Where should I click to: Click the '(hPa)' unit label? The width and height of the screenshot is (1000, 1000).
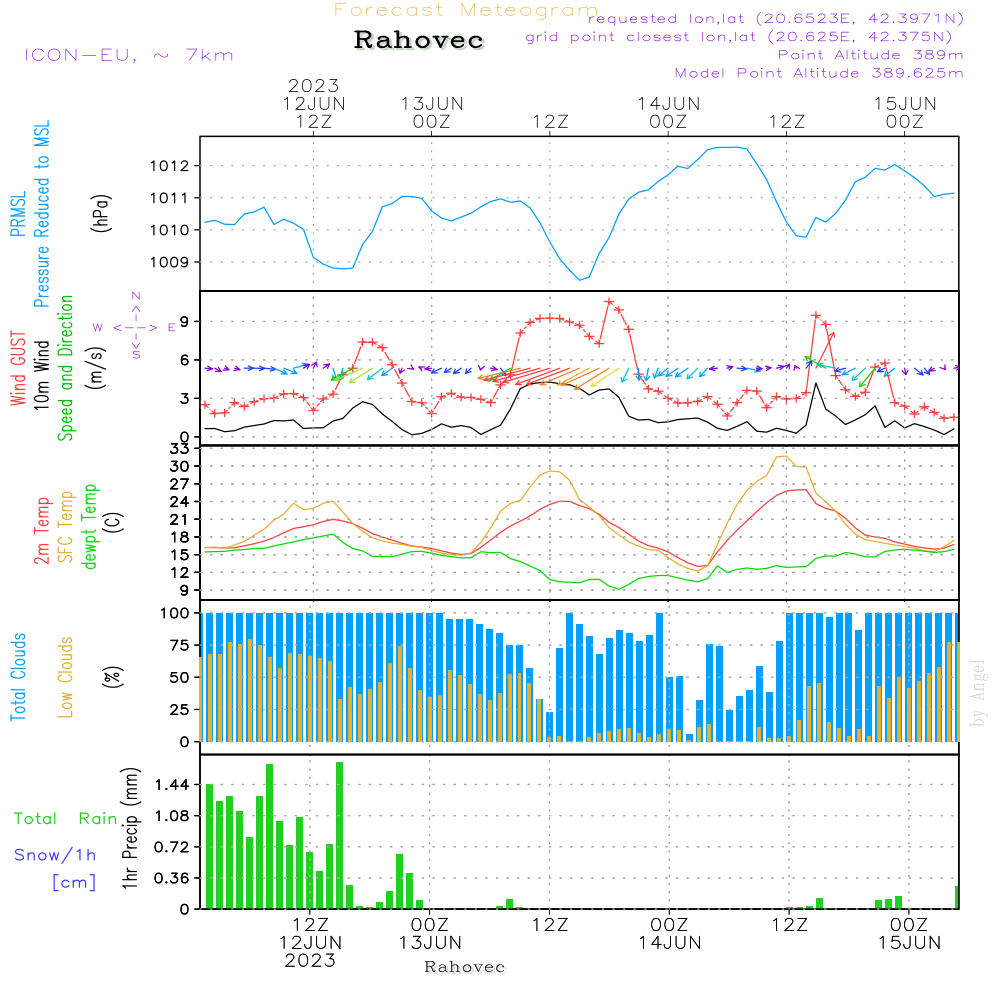101,214
